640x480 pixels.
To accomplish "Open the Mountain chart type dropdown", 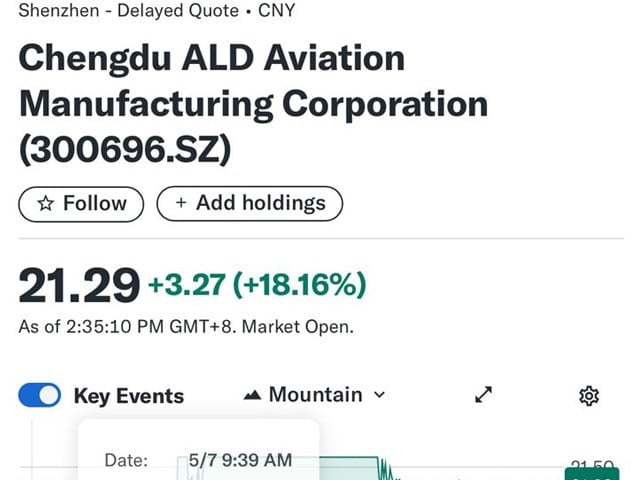I will (x=314, y=395).
